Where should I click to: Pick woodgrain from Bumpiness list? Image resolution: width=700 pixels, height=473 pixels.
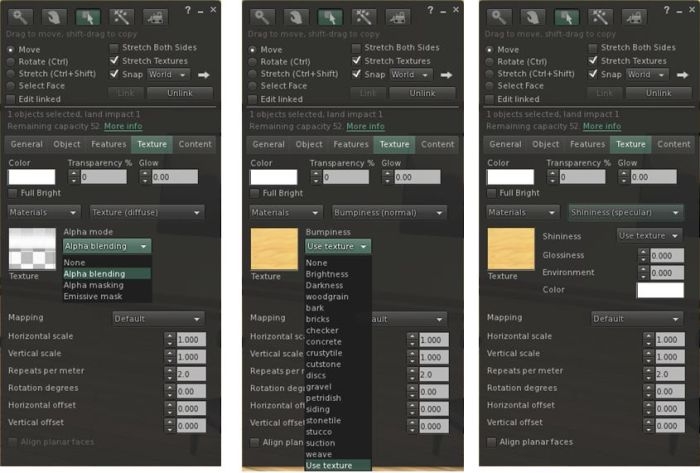coord(338,296)
